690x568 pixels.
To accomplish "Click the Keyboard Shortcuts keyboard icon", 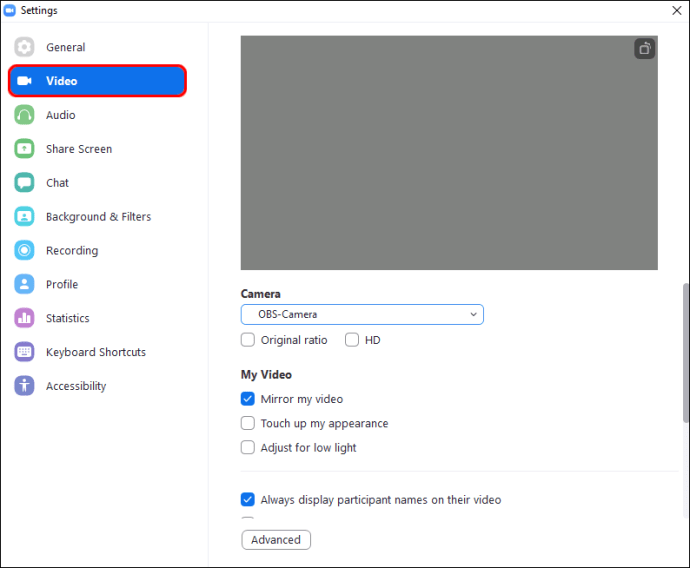I will (x=24, y=352).
